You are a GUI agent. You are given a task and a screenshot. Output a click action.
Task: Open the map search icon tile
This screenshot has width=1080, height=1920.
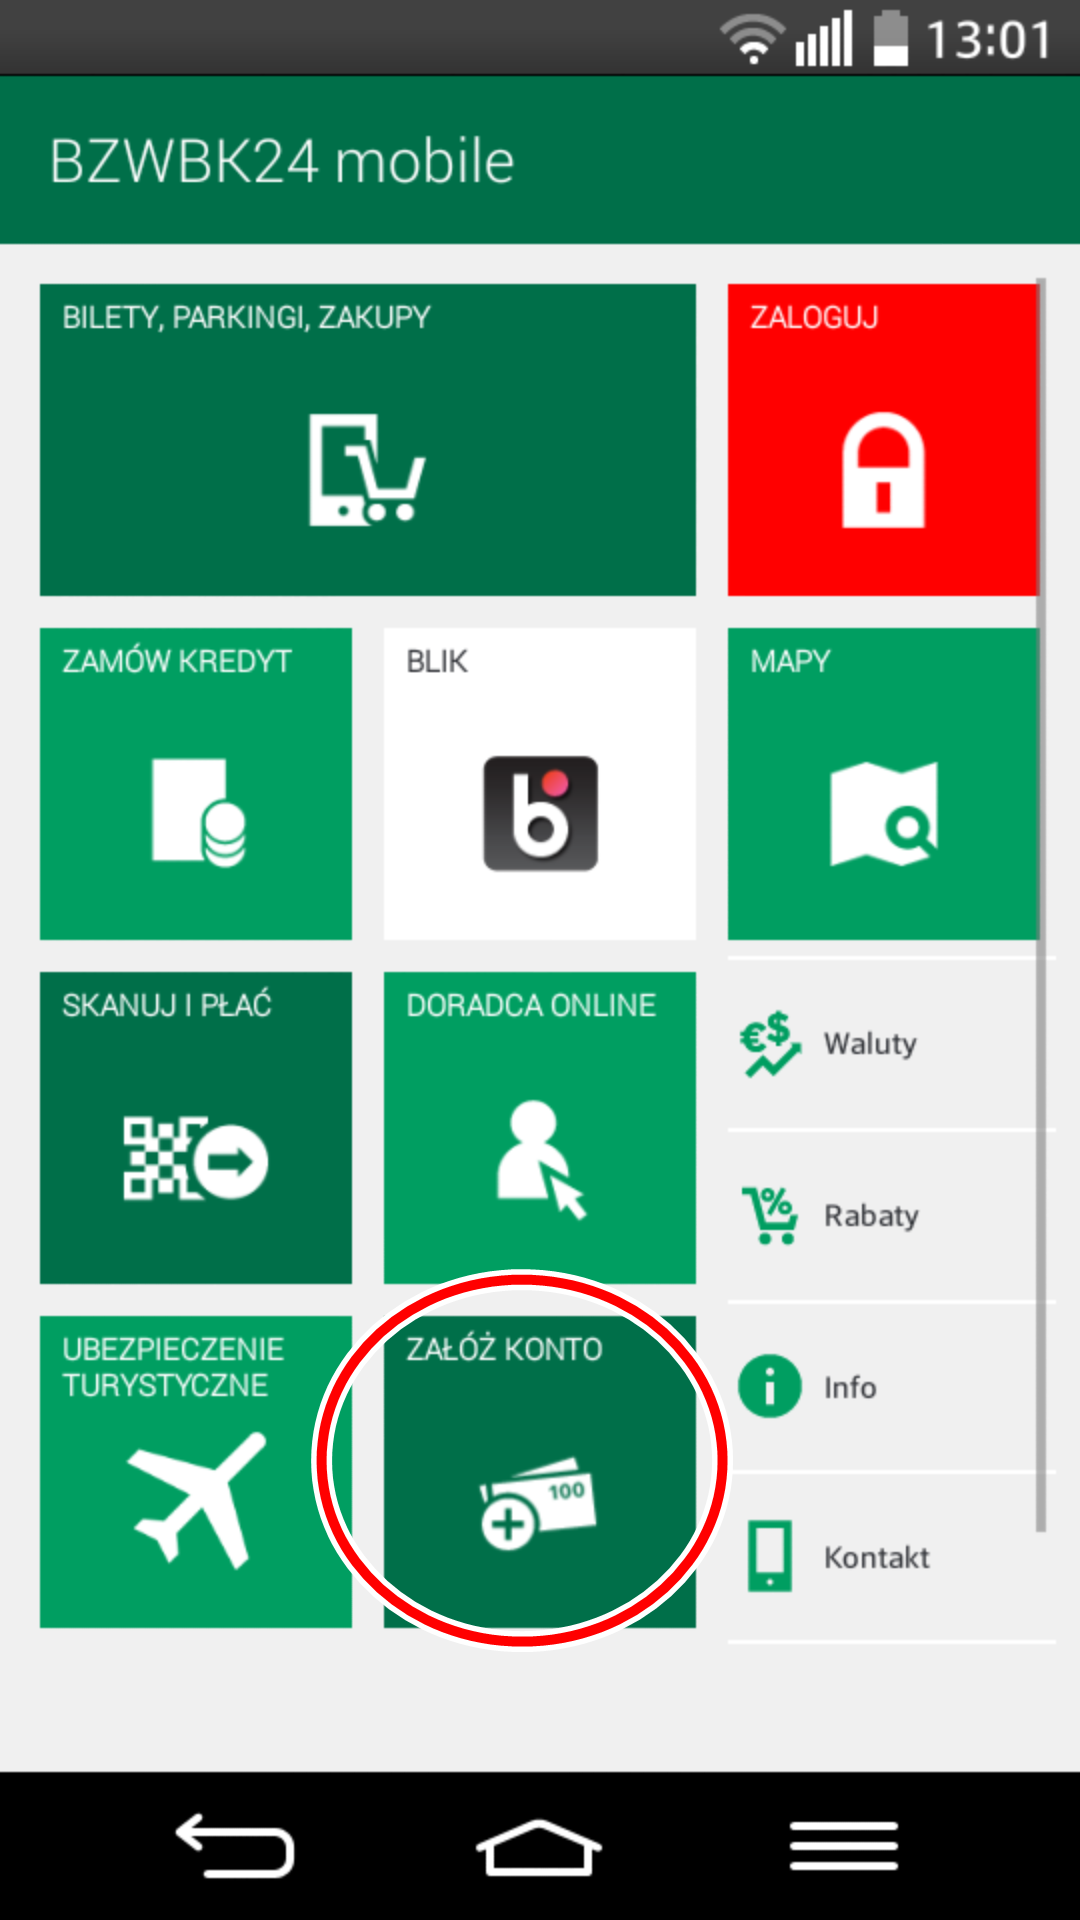point(884,813)
